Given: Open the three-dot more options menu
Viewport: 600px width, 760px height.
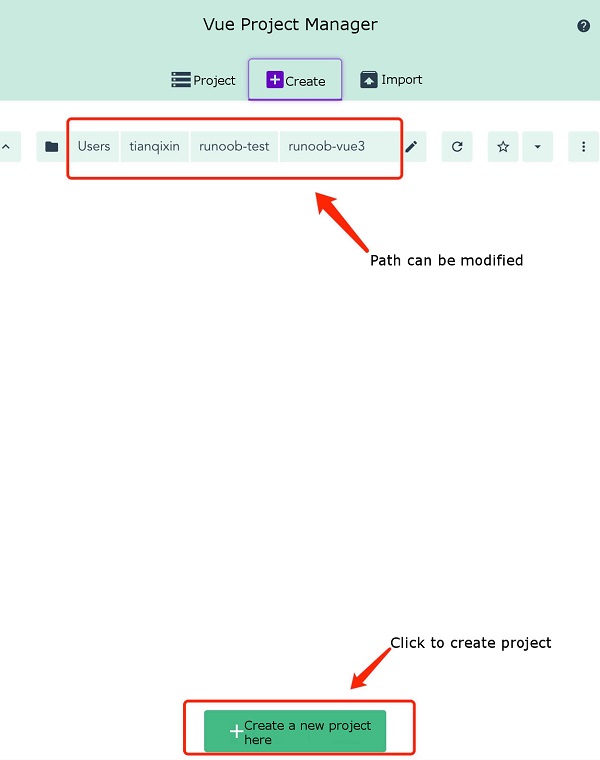Looking at the screenshot, I should pos(584,147).
